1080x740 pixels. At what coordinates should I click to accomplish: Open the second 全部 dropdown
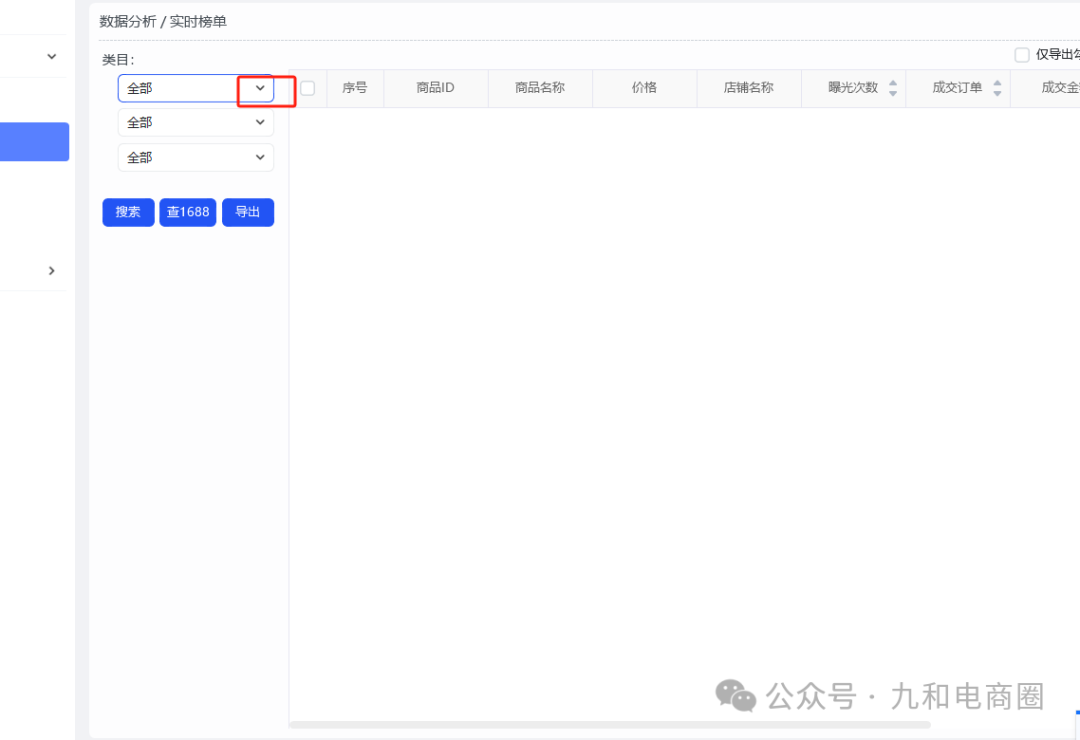click(x=195, y=122)
